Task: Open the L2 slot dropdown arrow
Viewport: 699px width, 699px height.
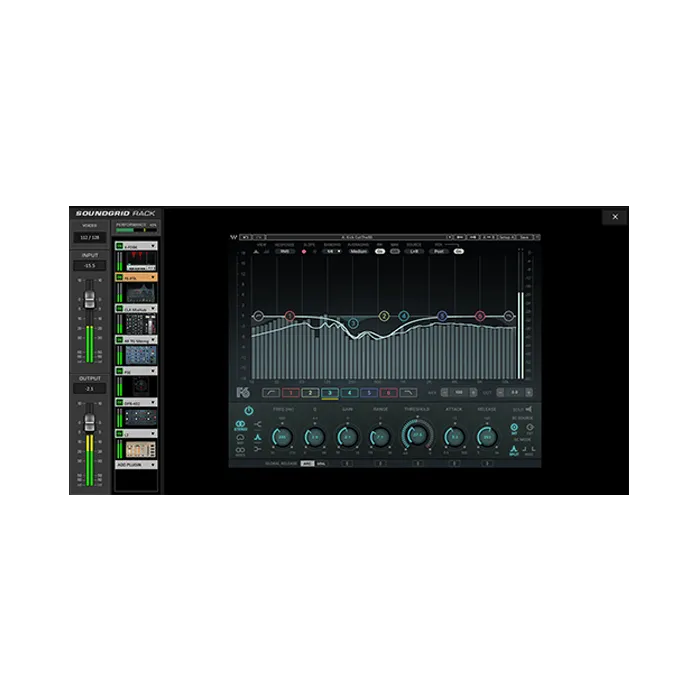Action: point(153,433)
